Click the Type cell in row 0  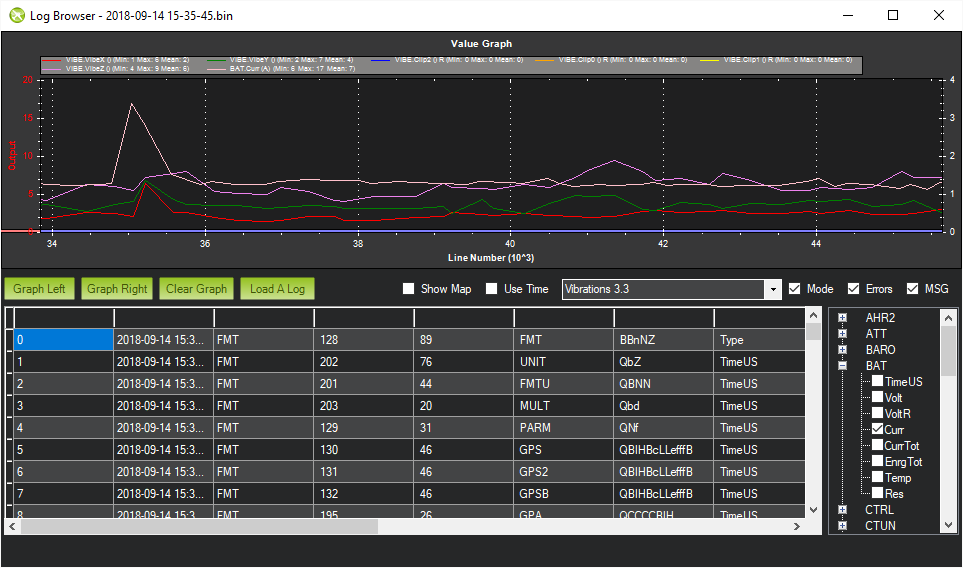(760, 340)
